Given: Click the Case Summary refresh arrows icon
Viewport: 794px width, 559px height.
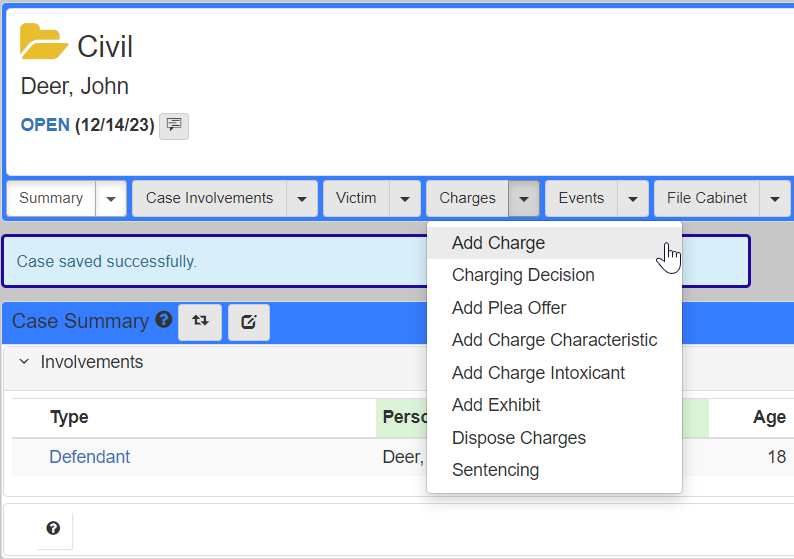Looking at the screenshot, I should point(200,322).
